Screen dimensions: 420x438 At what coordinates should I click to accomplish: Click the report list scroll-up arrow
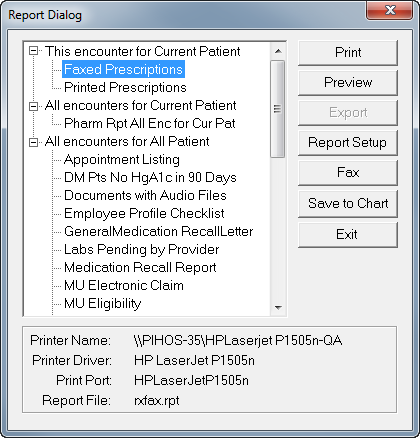pyautogui.click(x=278, y=51)
